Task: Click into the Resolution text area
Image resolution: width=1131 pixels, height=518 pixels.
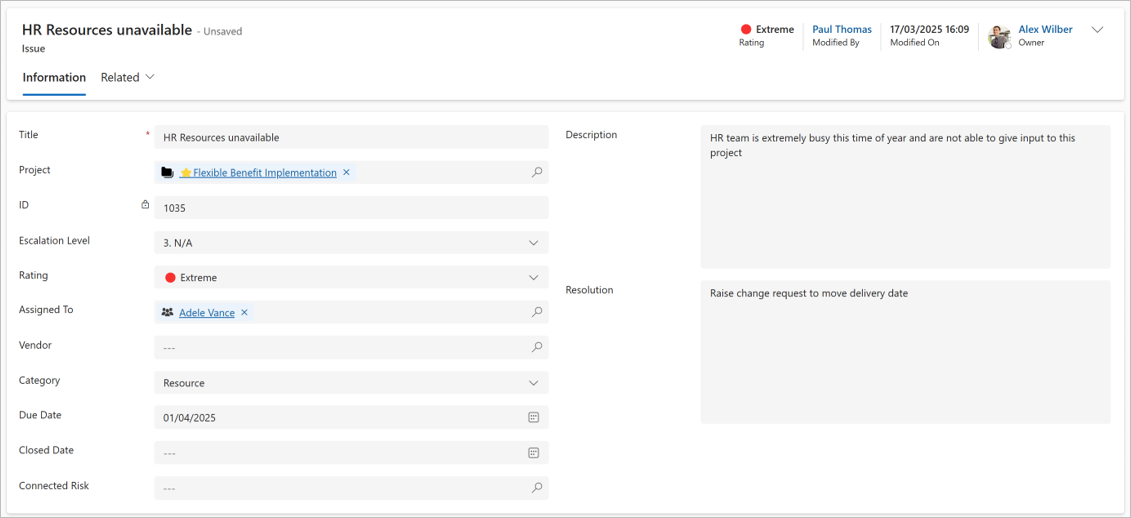Action: pos(905,352)
